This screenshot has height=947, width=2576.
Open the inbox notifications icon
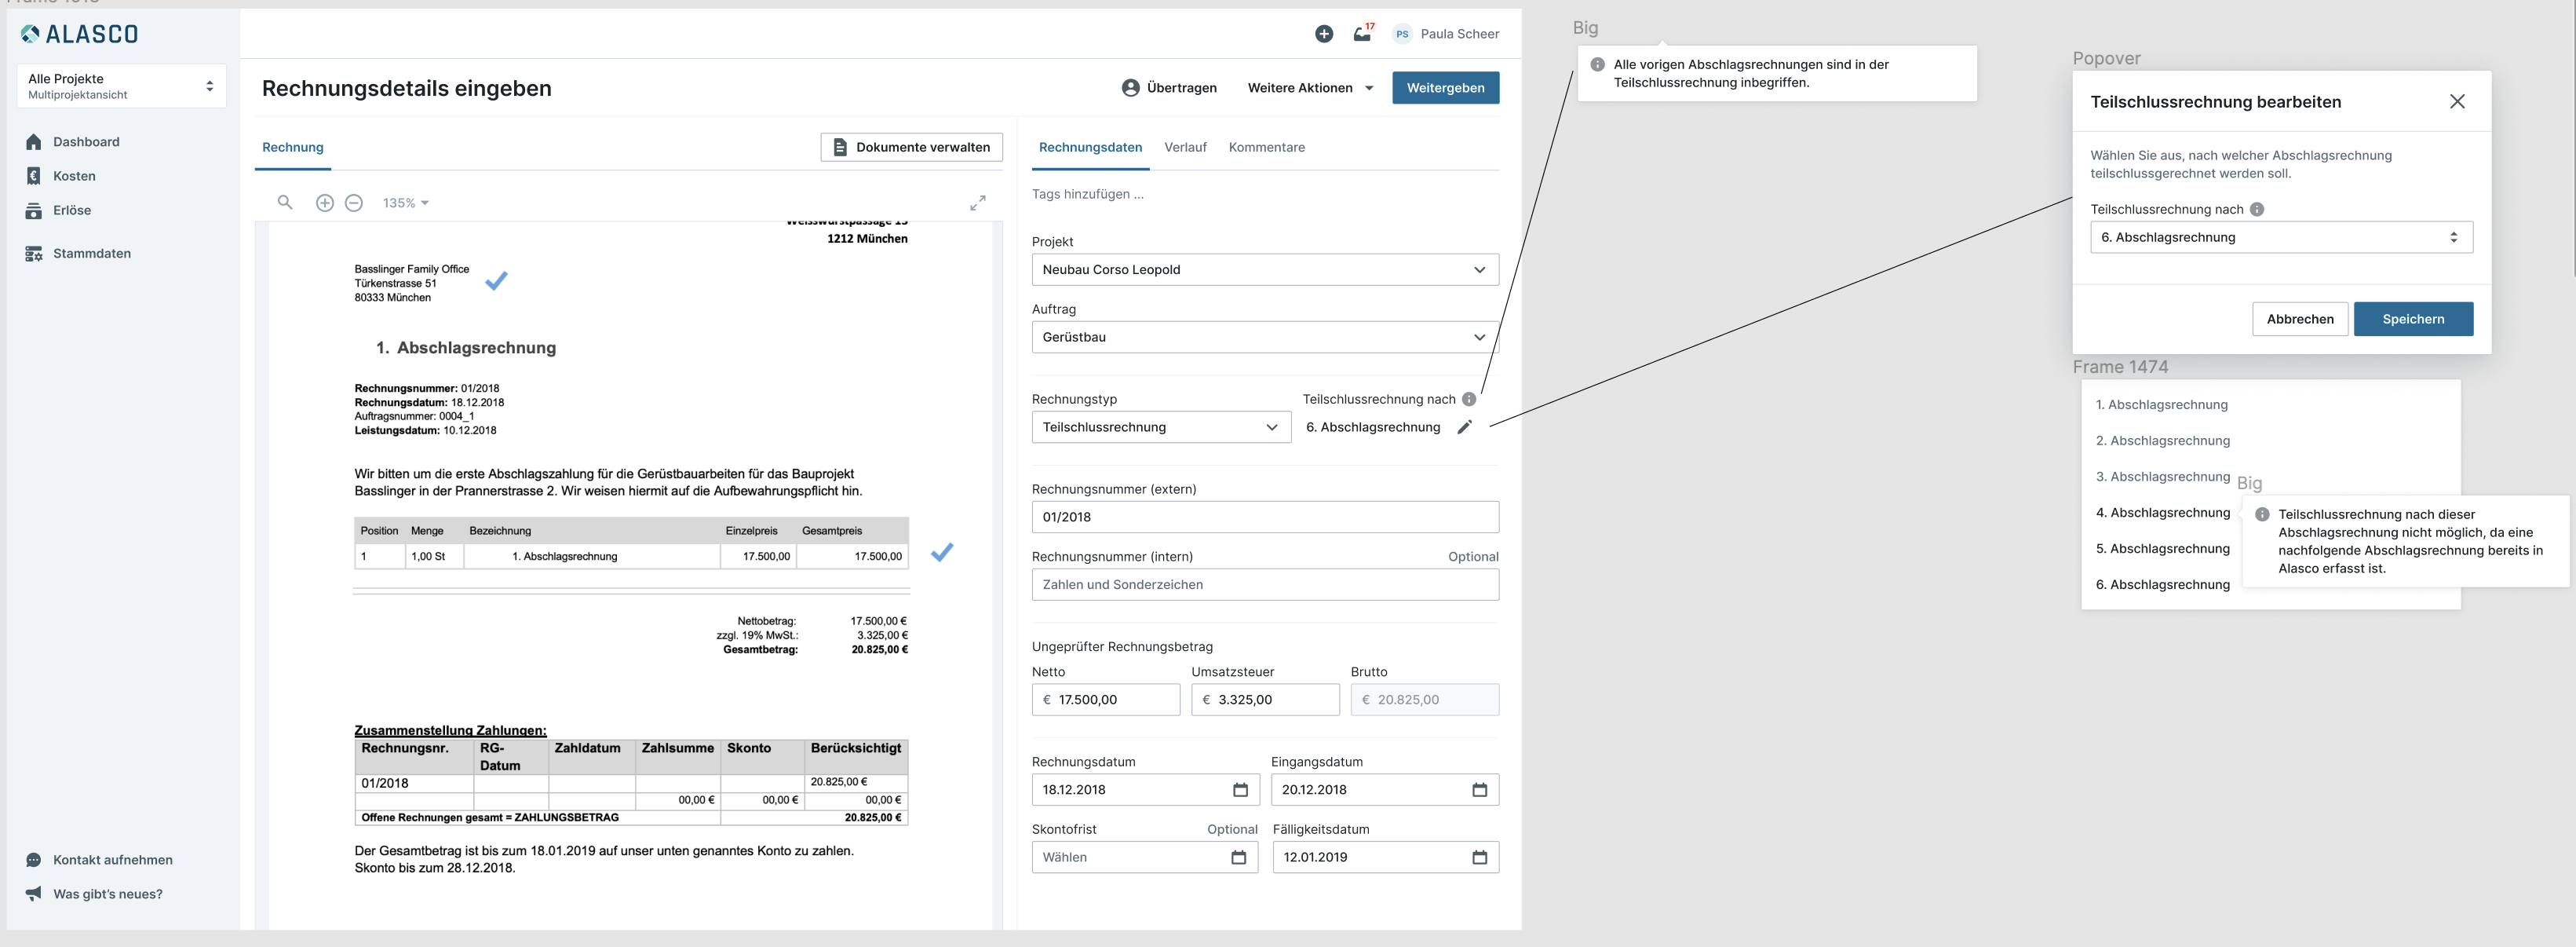tap(1362, 34)
